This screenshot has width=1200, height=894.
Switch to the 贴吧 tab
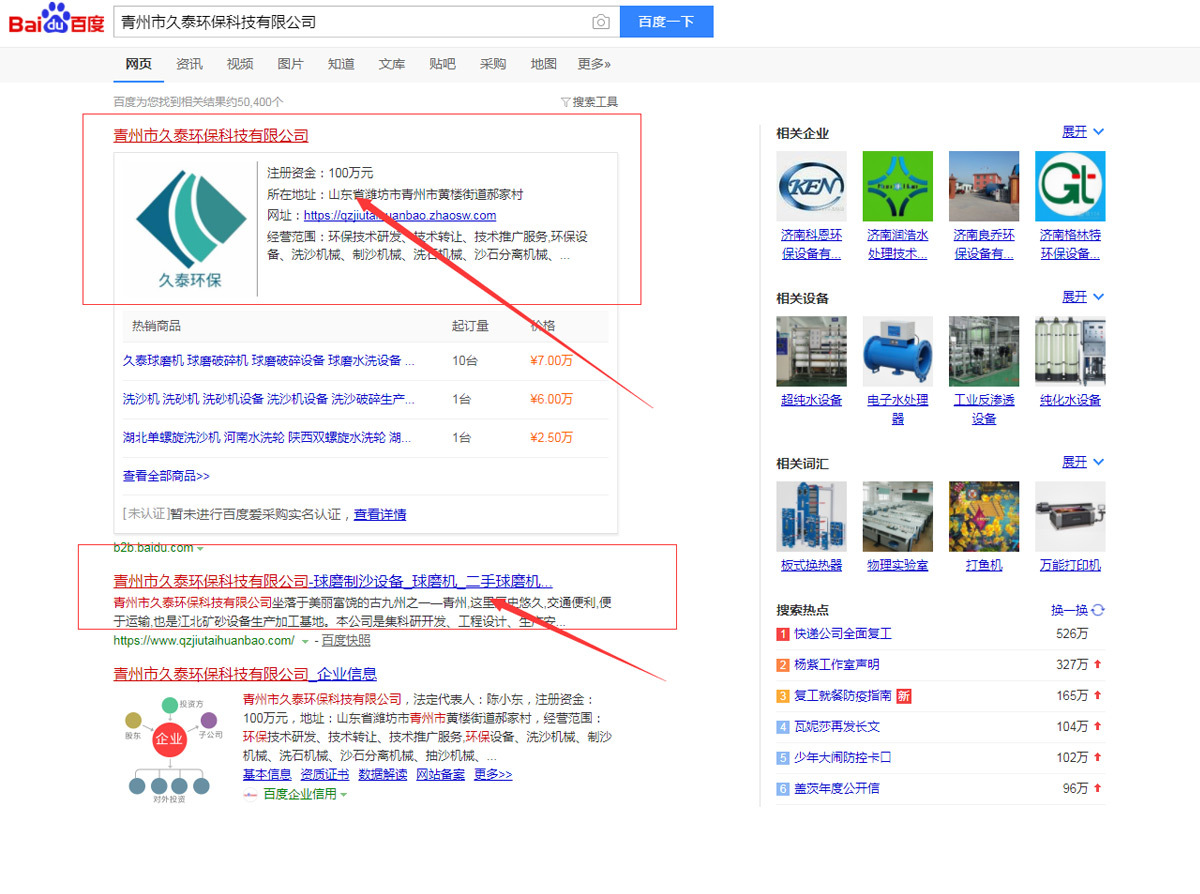point(442,64)
